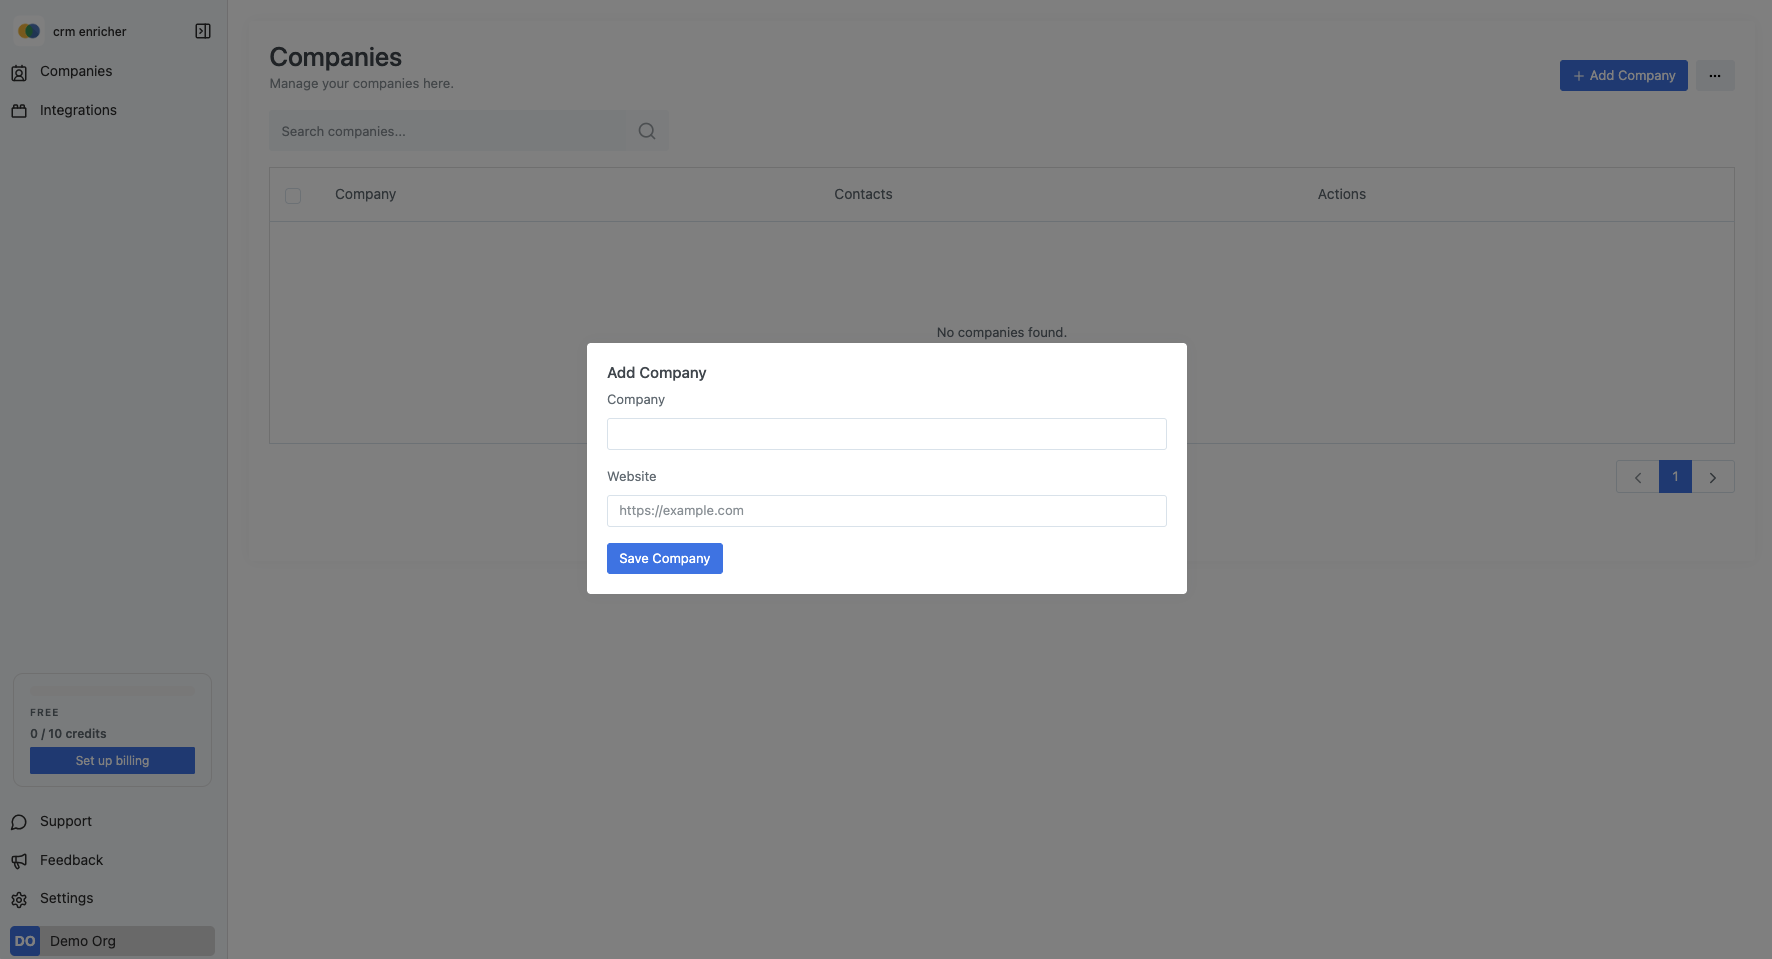Click the search magnifier icon

[647, 131]
